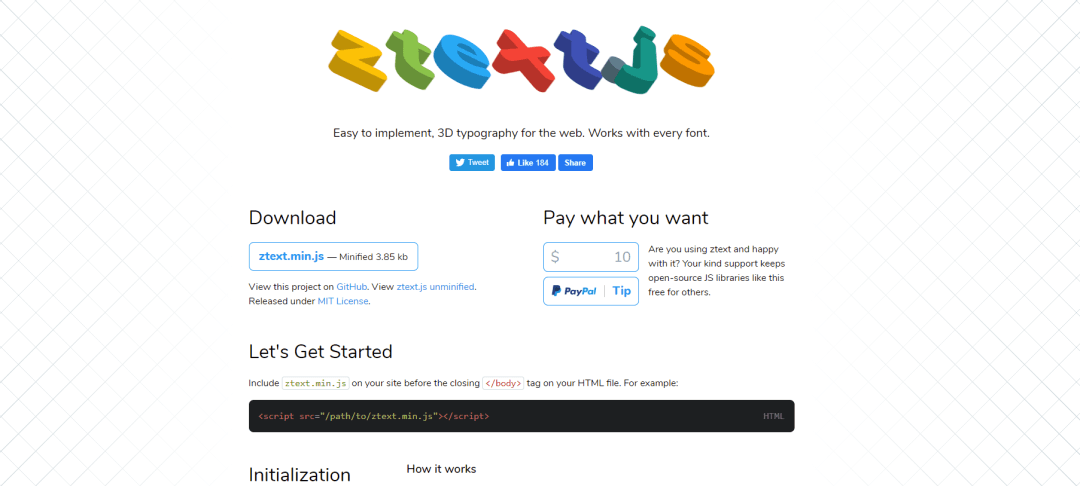Click the inline ztext.min.js code snippet
The image size is (1080, 486).
click(316, 383)
